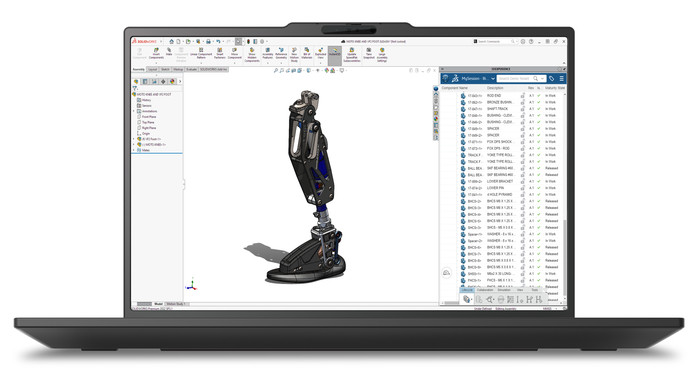700x369 pixels.
Task: Activate Move Component tool
Action: coord(235,54)
